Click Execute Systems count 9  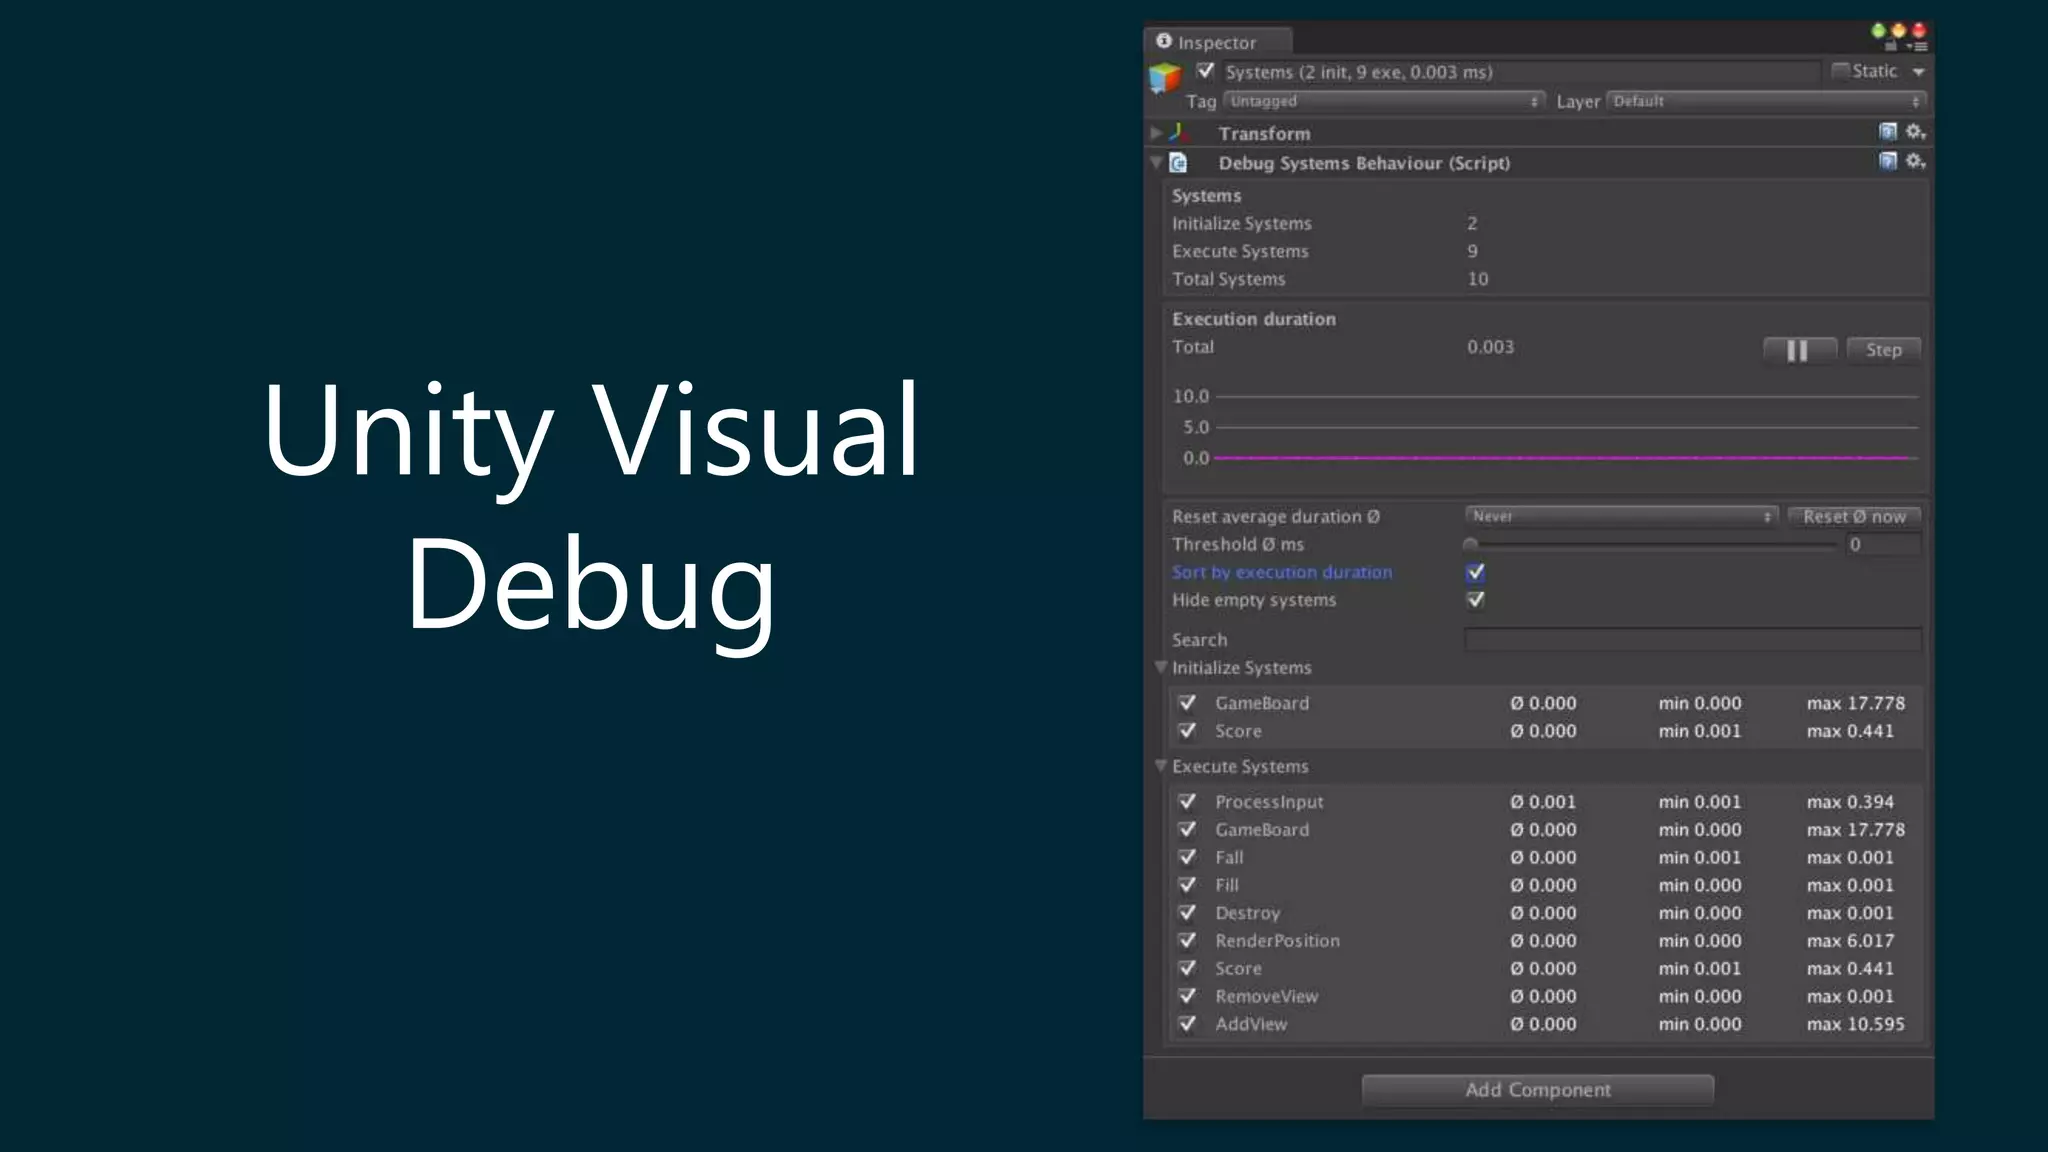1472,251
